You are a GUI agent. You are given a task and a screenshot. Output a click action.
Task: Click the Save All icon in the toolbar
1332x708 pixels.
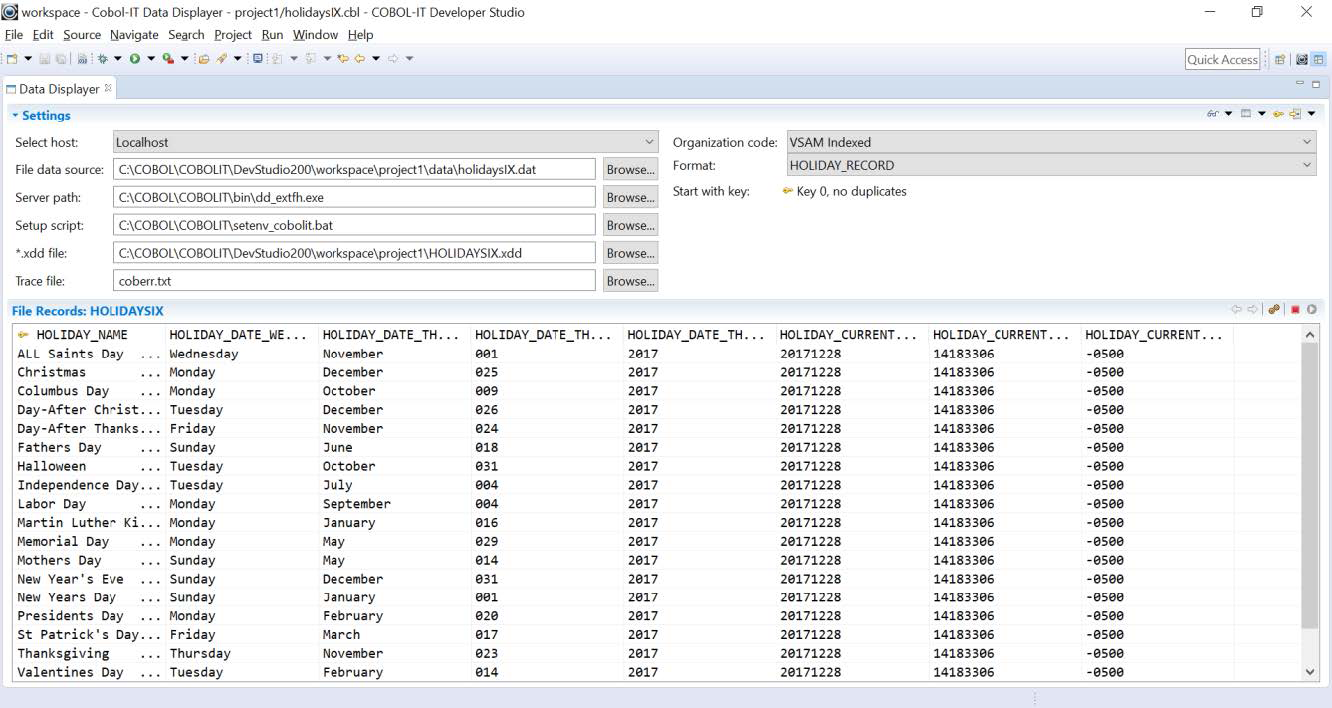[x=62, y=58]
